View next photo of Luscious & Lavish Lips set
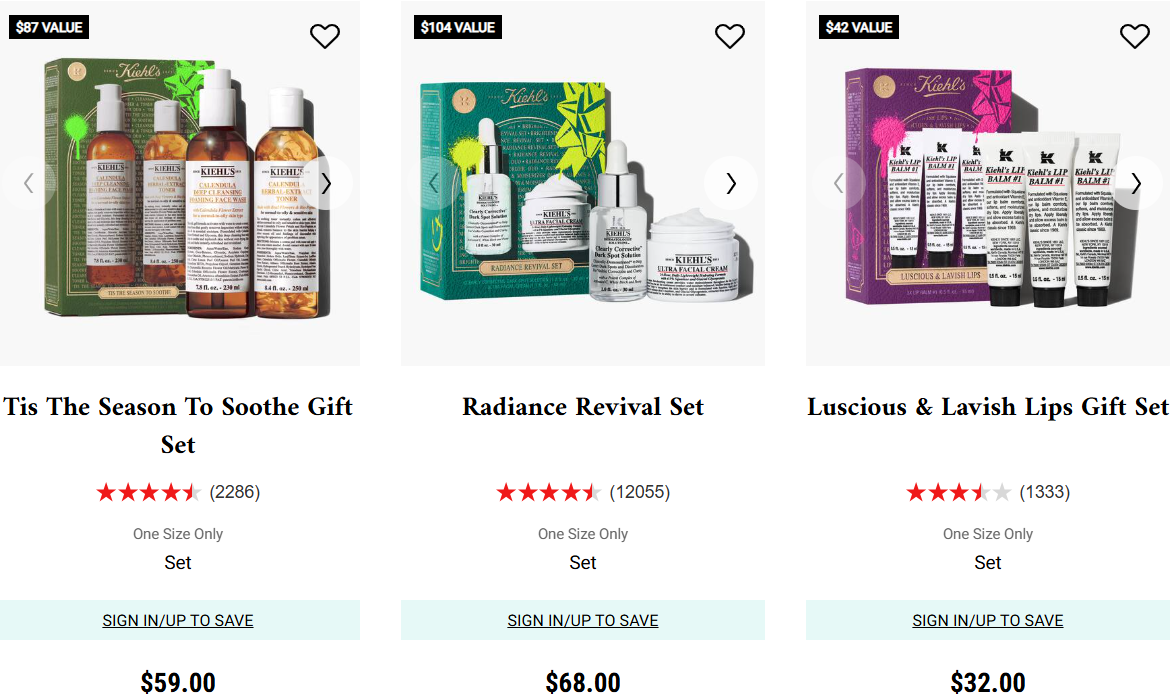This screenshot has height=694, width=1174. coord(1136,183)
